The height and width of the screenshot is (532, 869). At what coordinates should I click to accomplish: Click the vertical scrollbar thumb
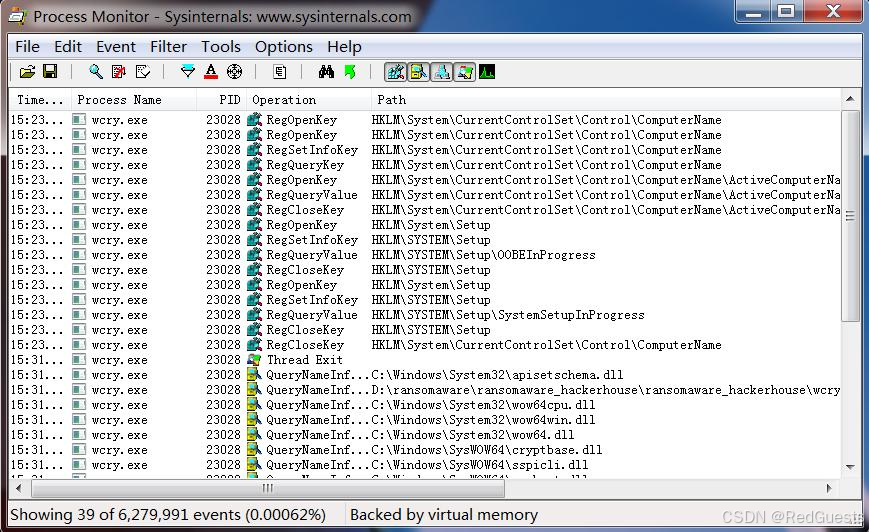pyautogui.click(x=850, y=216)
